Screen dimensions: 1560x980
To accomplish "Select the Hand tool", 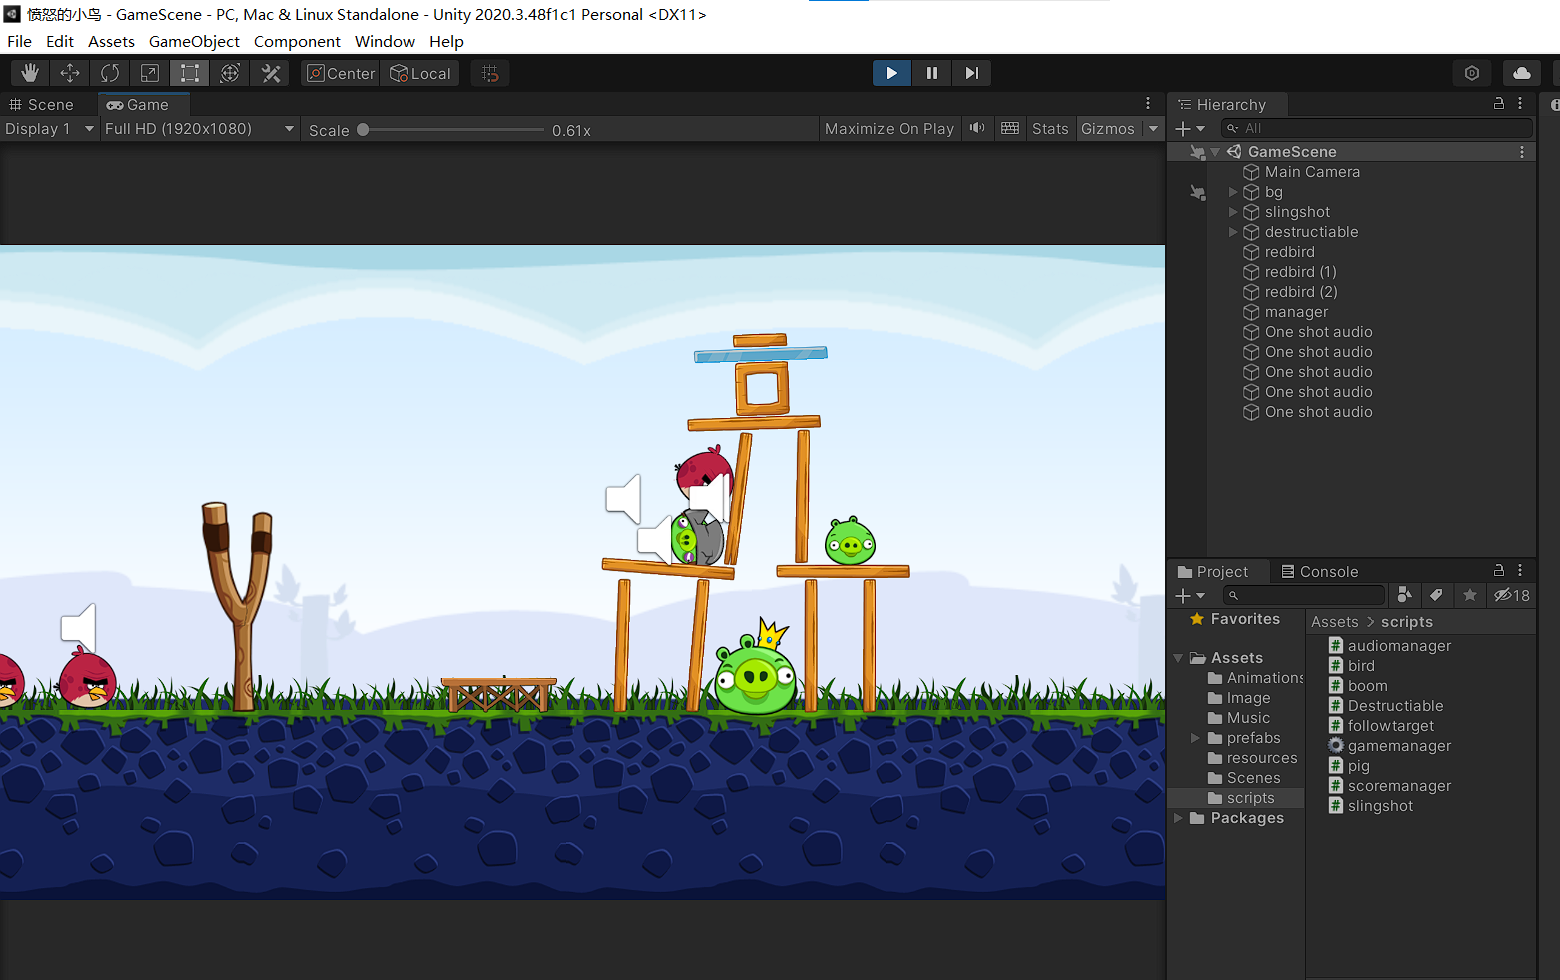I will [x=30, y=73].
